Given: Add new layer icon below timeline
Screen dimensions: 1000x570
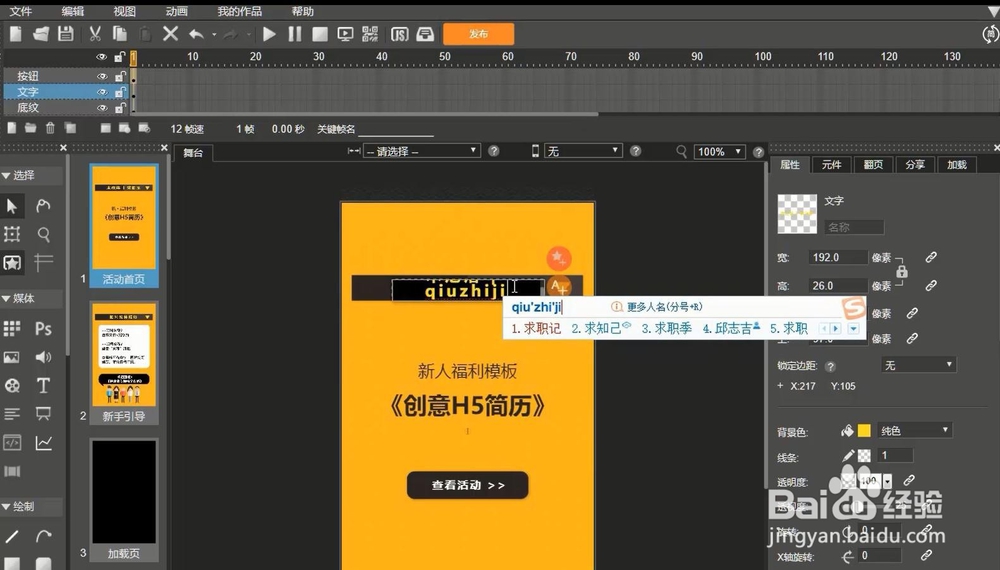Looking at the screenshot, I should click(x=11, y=128).
